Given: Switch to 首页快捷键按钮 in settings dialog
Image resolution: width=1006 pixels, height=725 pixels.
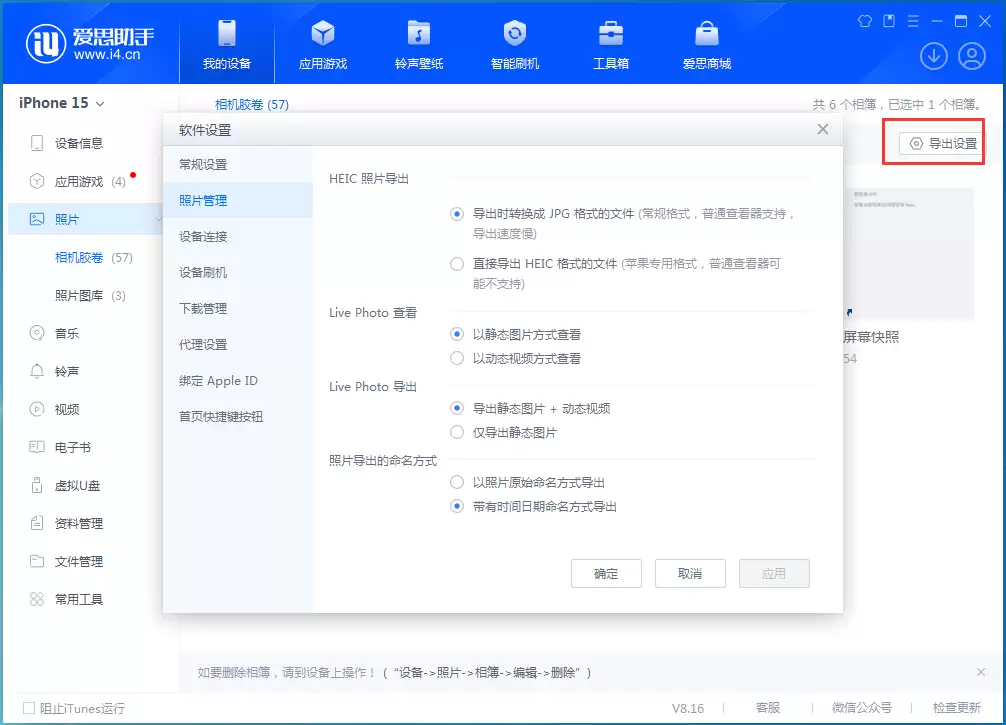Looking at the screenshot, I should click(x=238, y=416).
